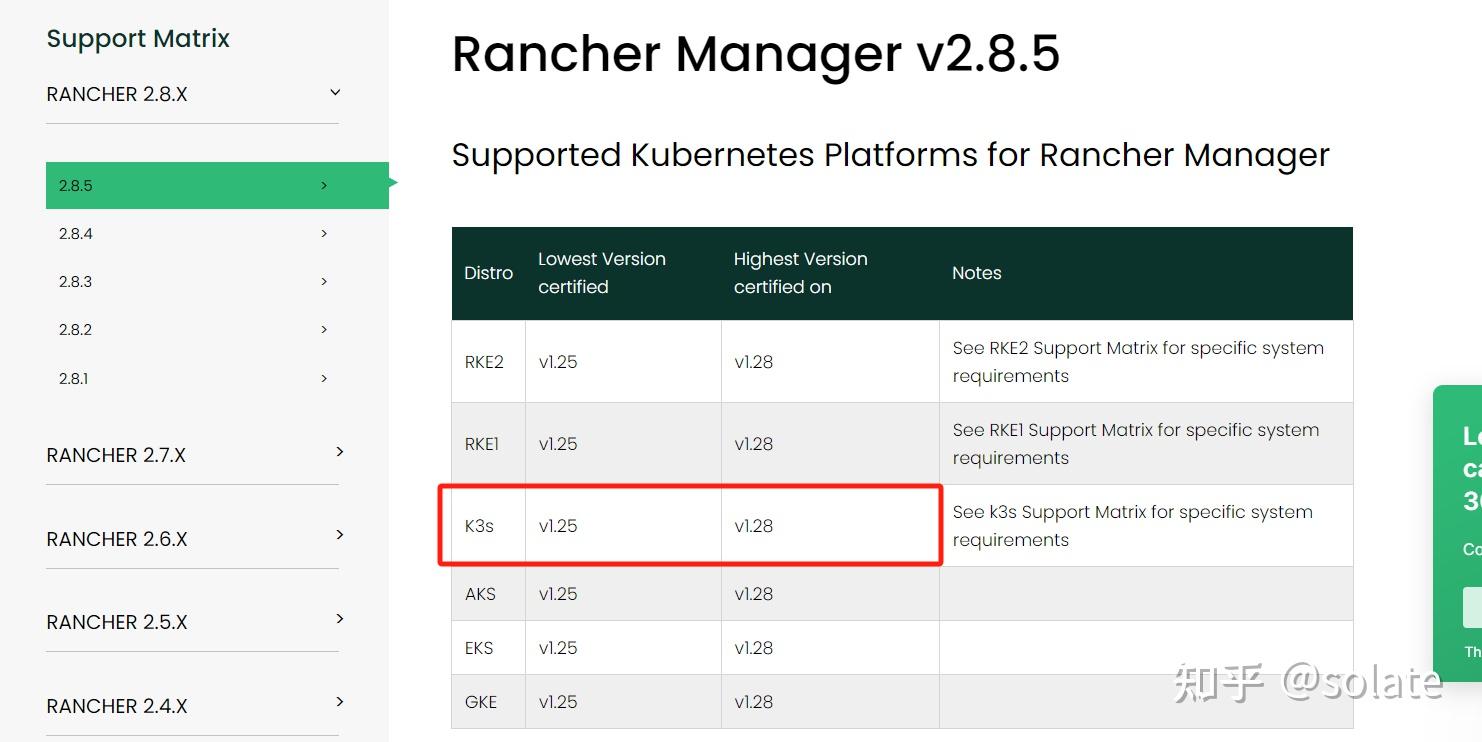Click the arrow icon next to 2.8.3

(x=324, y=282)
